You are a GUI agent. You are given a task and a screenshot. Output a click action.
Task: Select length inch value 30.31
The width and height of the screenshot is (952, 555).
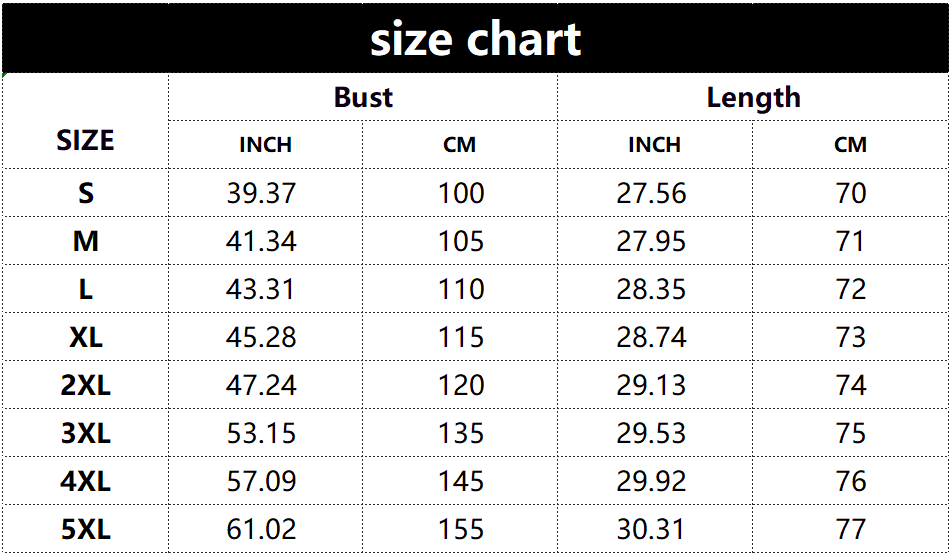pos(651,529)
